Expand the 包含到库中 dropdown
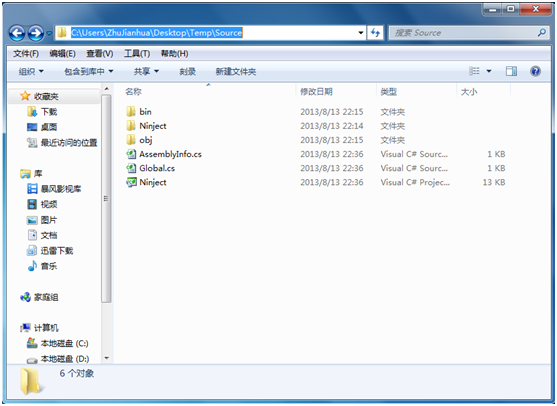 (88, 71)
